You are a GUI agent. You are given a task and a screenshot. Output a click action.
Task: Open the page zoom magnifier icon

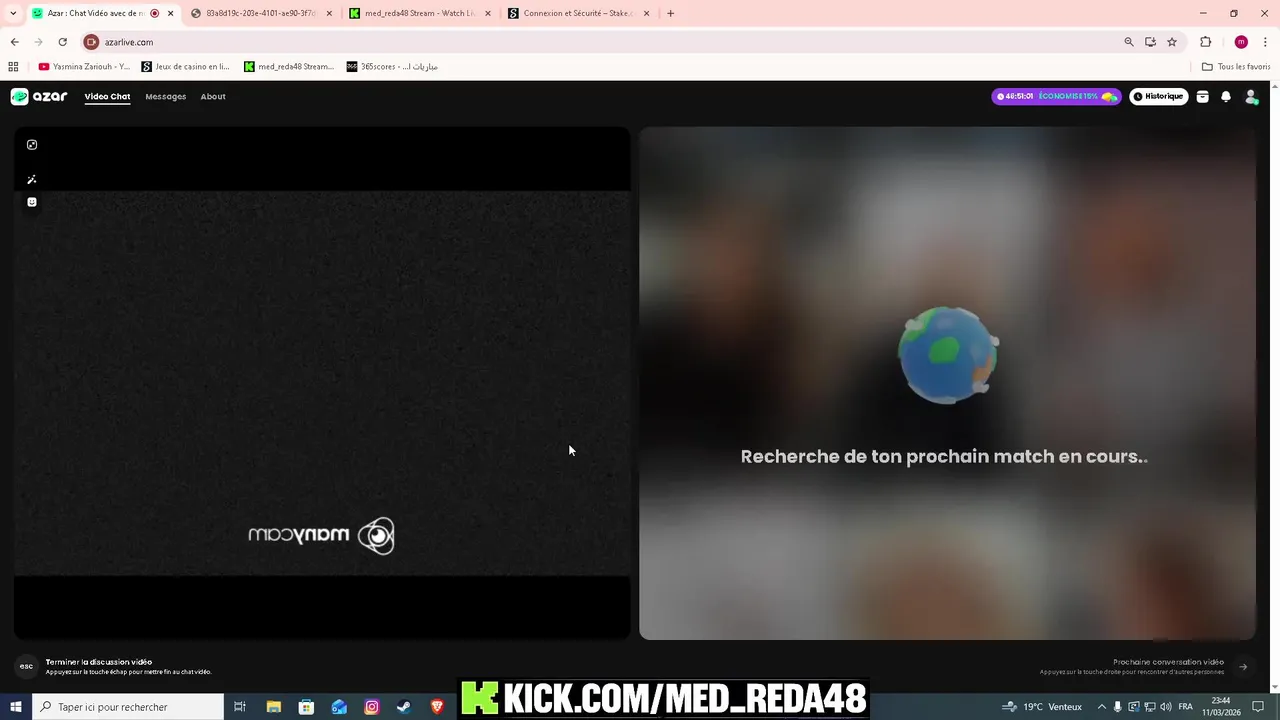(x=1129, y=42)
